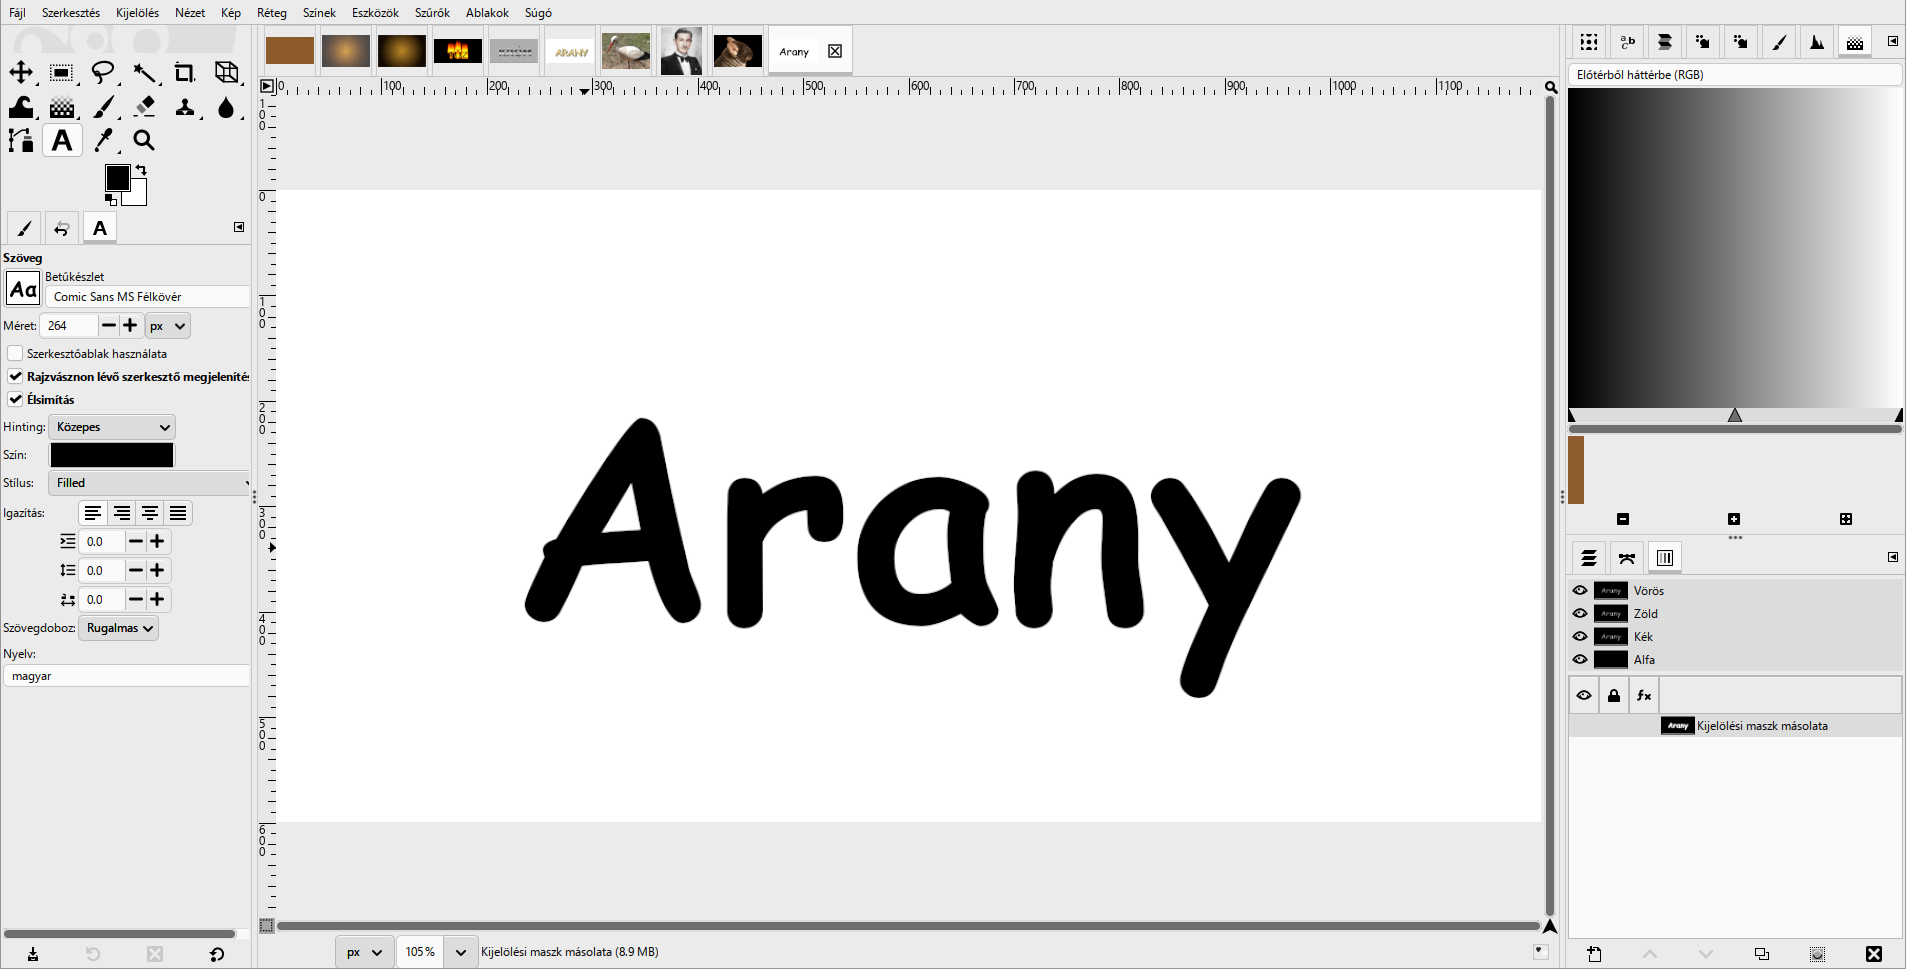Hide the Alfa channel
Viewport: 1906px width, 969px height.
1580,659
